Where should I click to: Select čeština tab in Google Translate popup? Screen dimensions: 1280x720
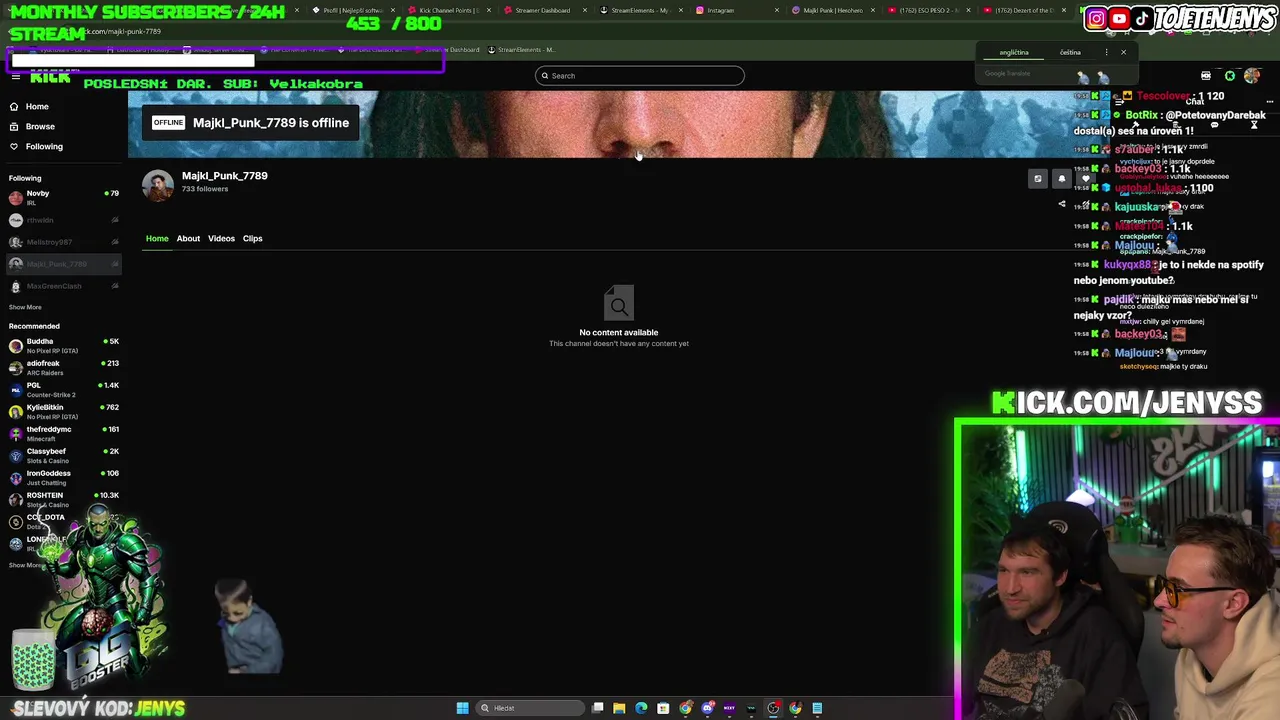[1070, 52]
